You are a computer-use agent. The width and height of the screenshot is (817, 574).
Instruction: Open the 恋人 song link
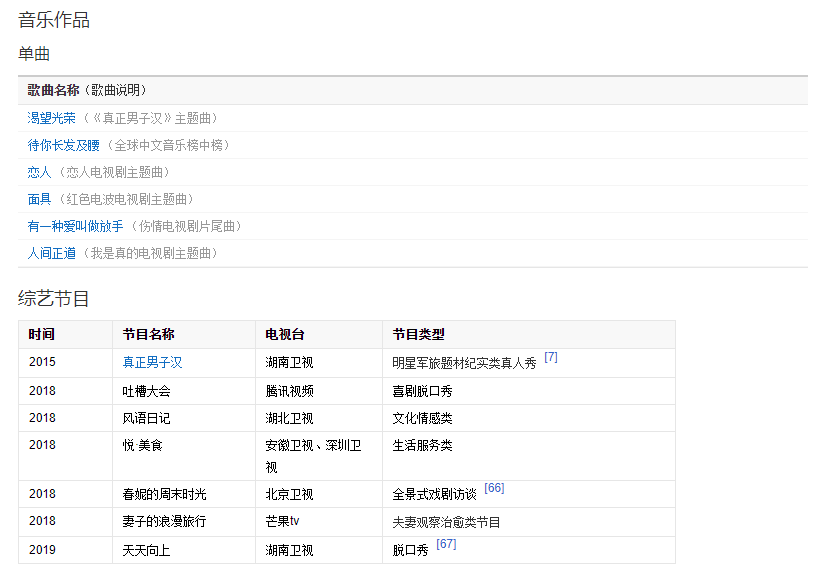click(39, 172)
